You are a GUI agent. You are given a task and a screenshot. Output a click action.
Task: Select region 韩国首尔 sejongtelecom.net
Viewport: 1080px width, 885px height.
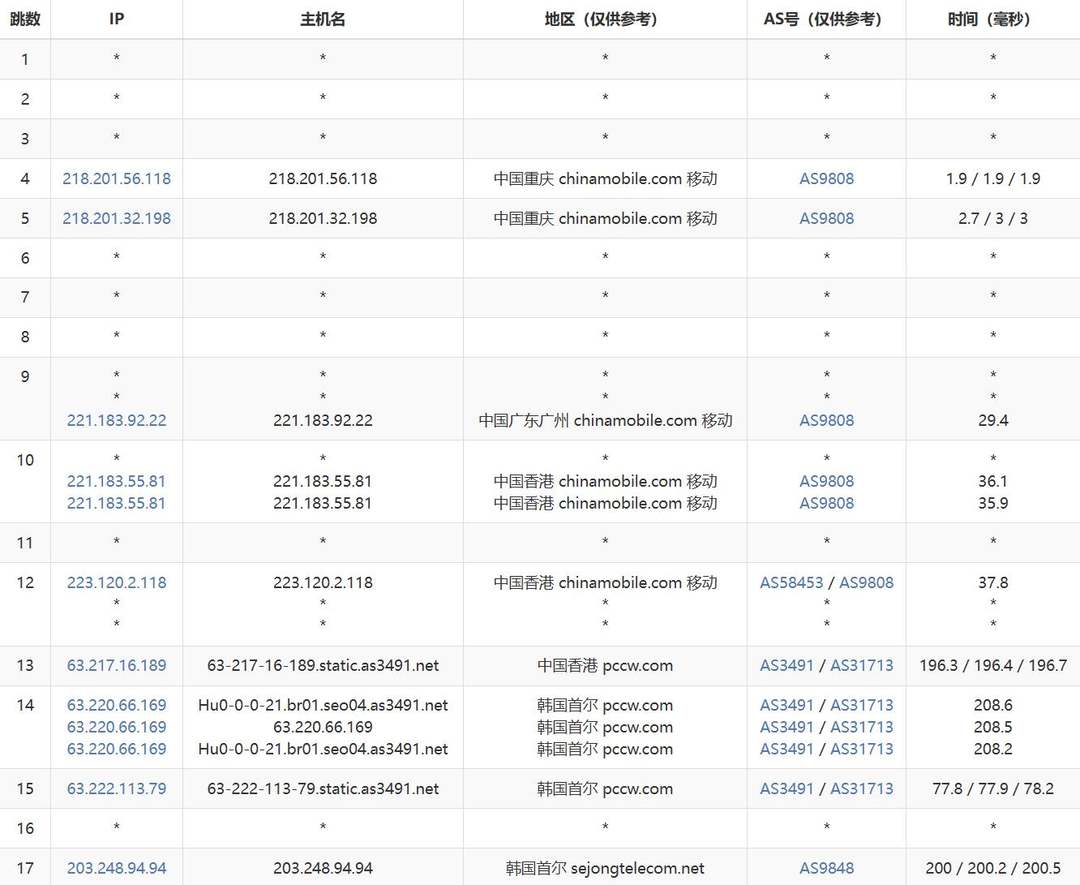coord(605,868)
